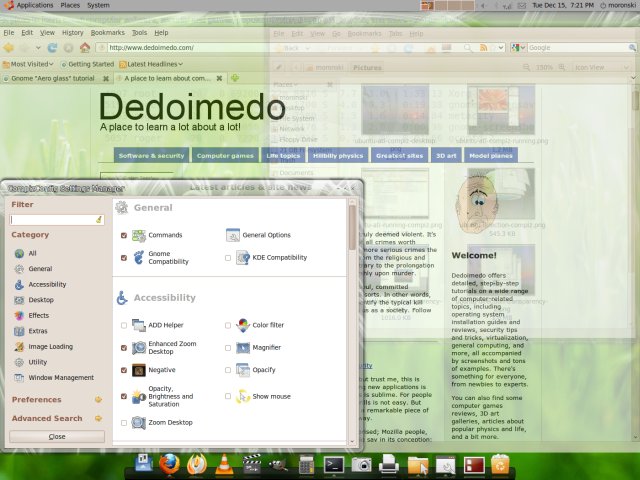Click the Close button in CompizConfig
Image resolution: width=640 pixels, height=480 pixels.
pyautogui.click(x=57, y=437)
